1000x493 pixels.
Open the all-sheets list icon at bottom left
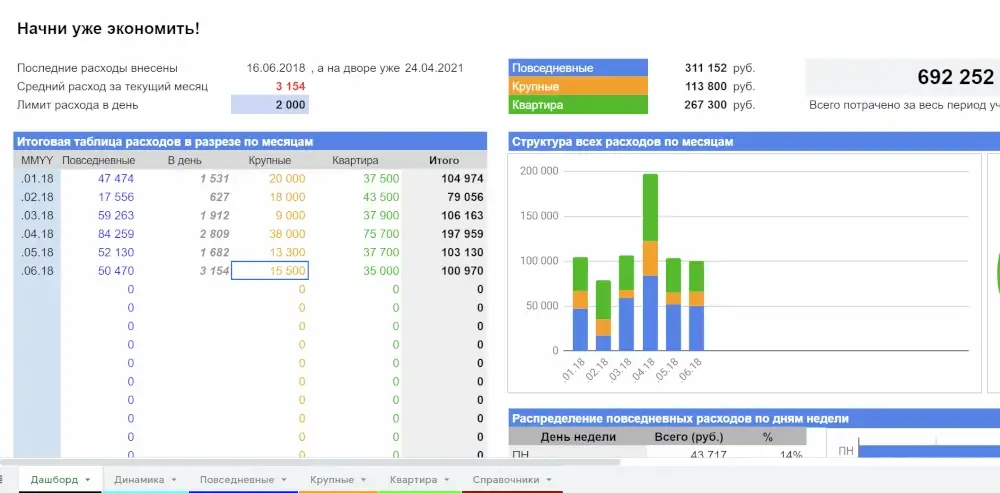(x=2, y=480)
